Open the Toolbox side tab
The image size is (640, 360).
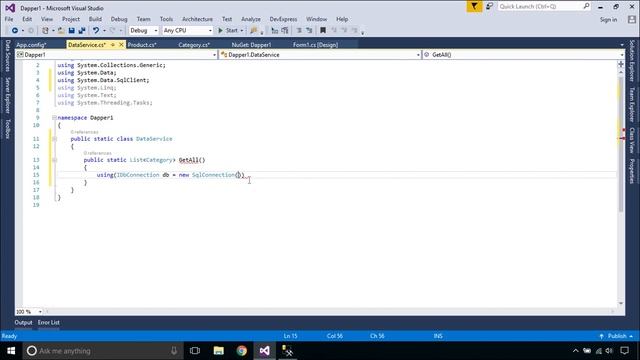(x=7, y=129)
